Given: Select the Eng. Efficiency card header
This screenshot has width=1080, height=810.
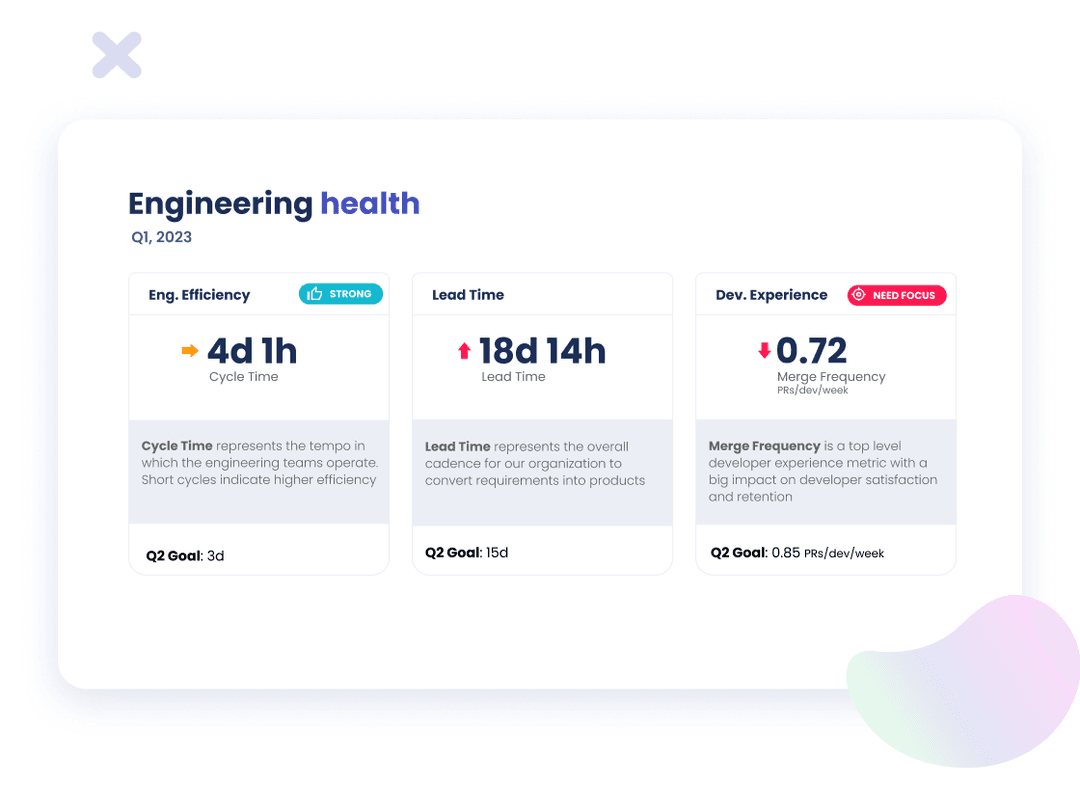Looking at the screenshot, I should pyautogui.click(x=199, y=295).
